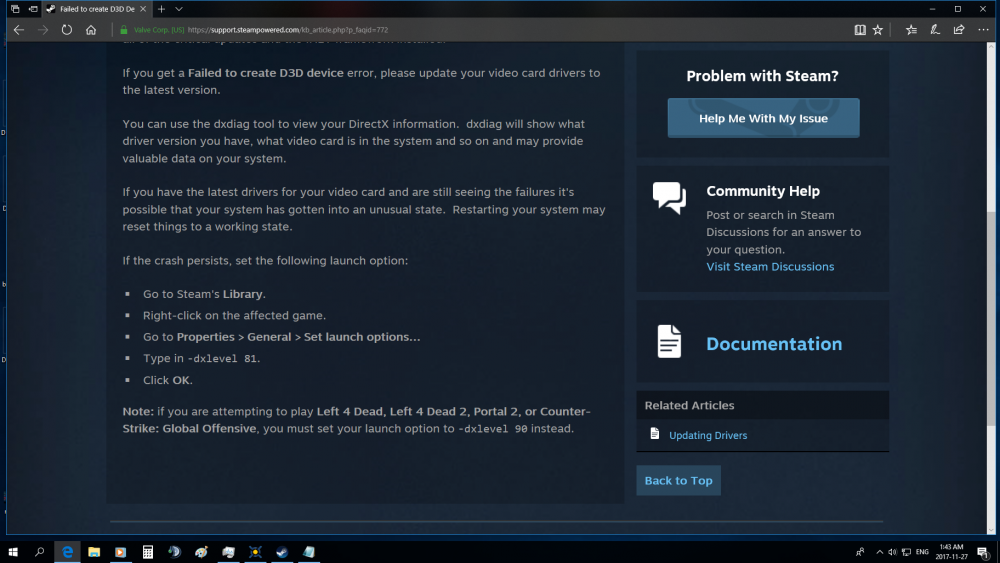
Task: Click the Add notes pen icon
Action: (934, 30)
